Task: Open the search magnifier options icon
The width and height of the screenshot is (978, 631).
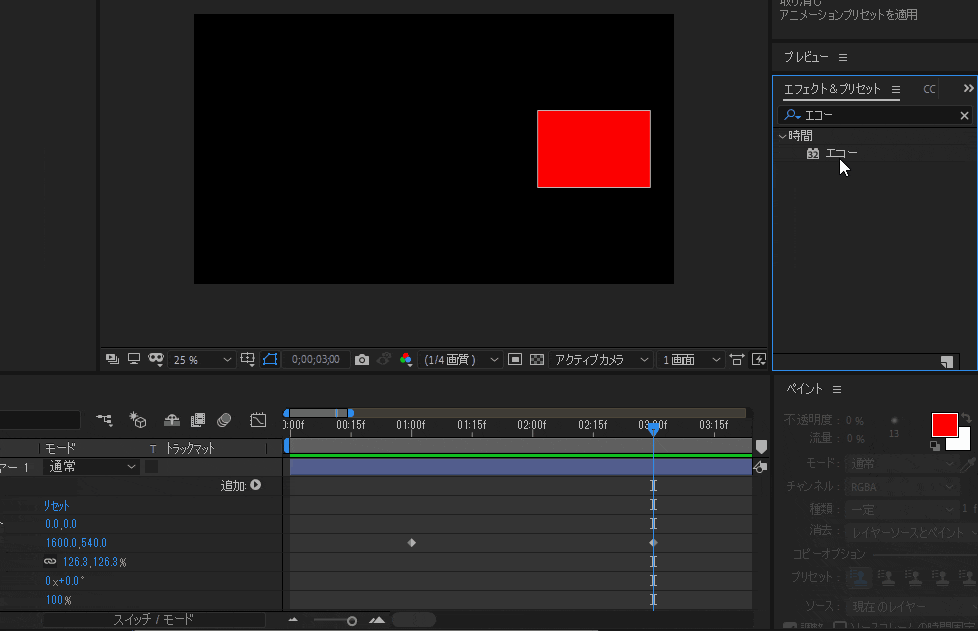Action: [x=792, y=115]
